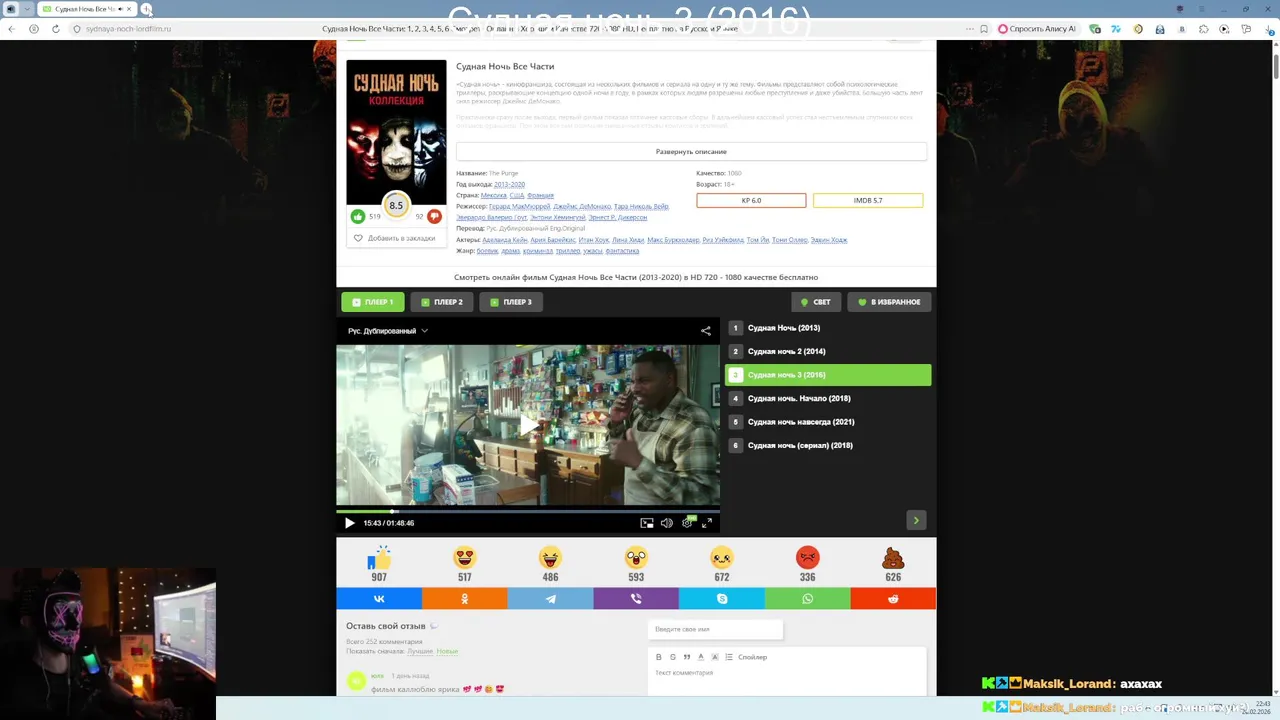Click the laughing reaction (486)
Image resolution: width=1280 pixels, height=720 pixels.
point(550,558)
